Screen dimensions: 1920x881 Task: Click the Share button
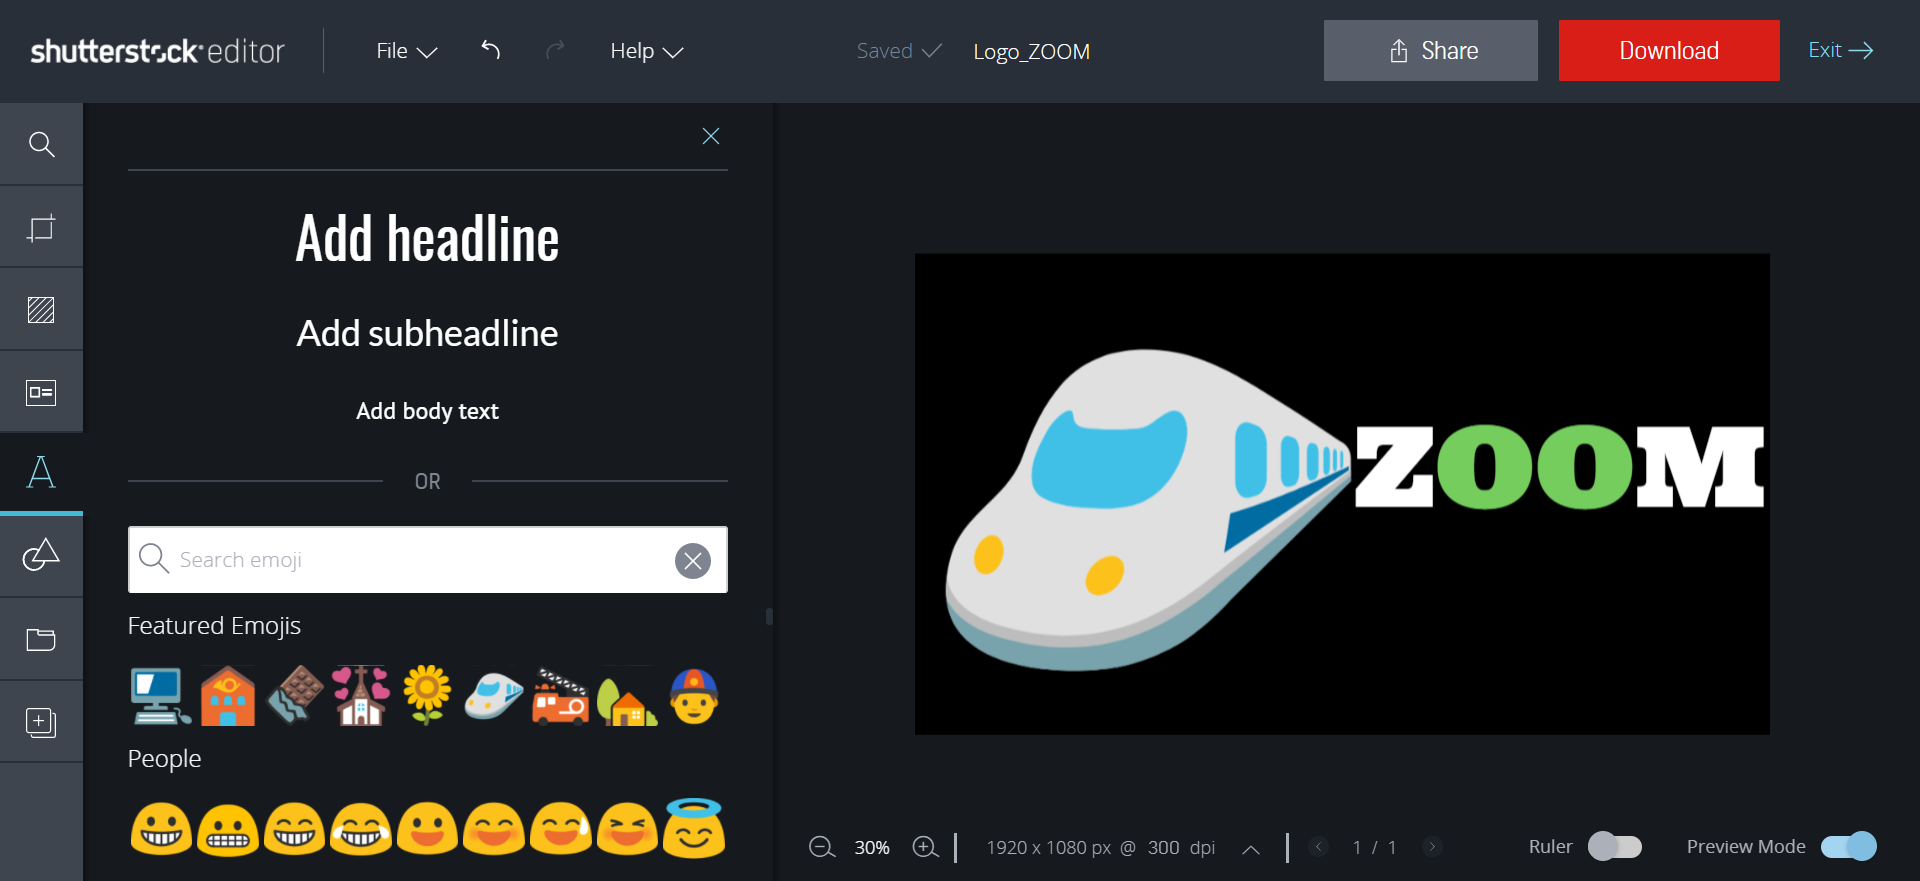tap(1430, 51)
